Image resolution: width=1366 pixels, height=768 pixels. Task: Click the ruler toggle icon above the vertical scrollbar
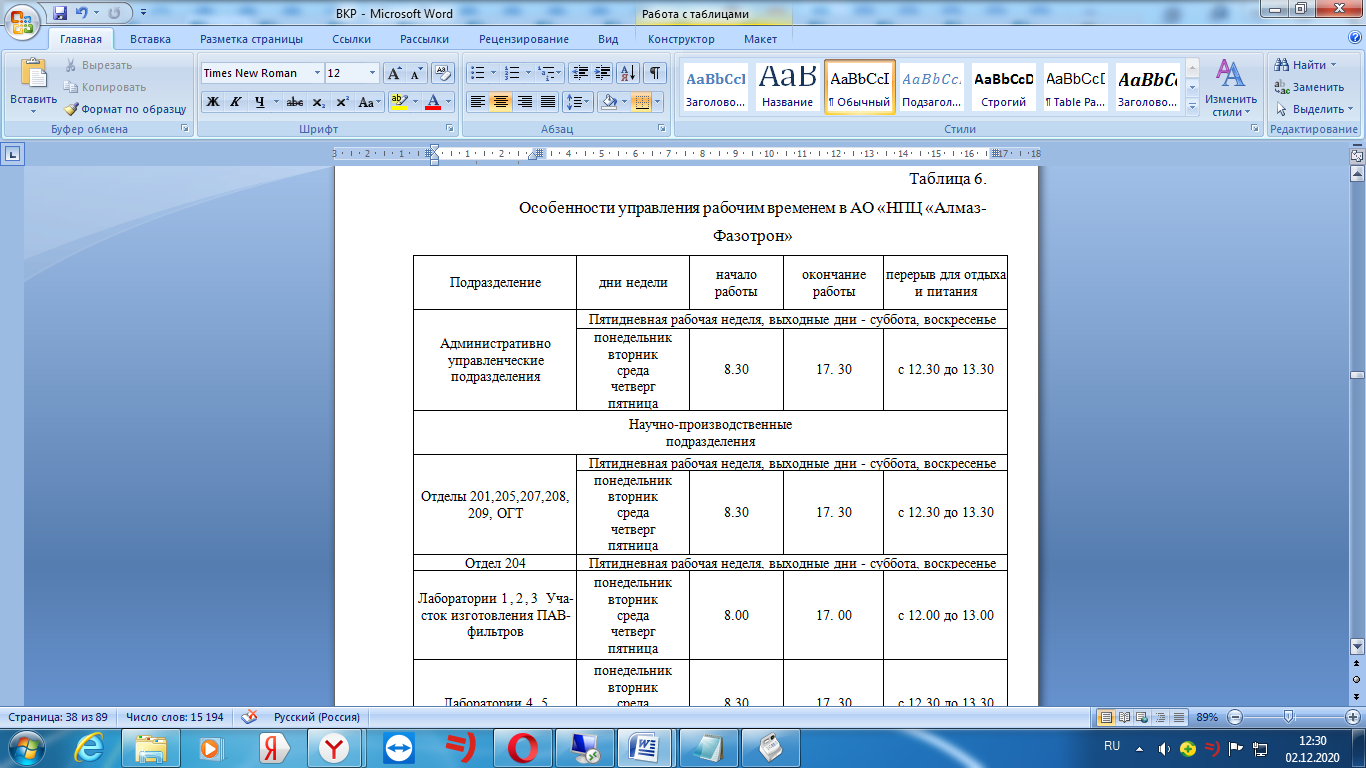pos(1357,154)
